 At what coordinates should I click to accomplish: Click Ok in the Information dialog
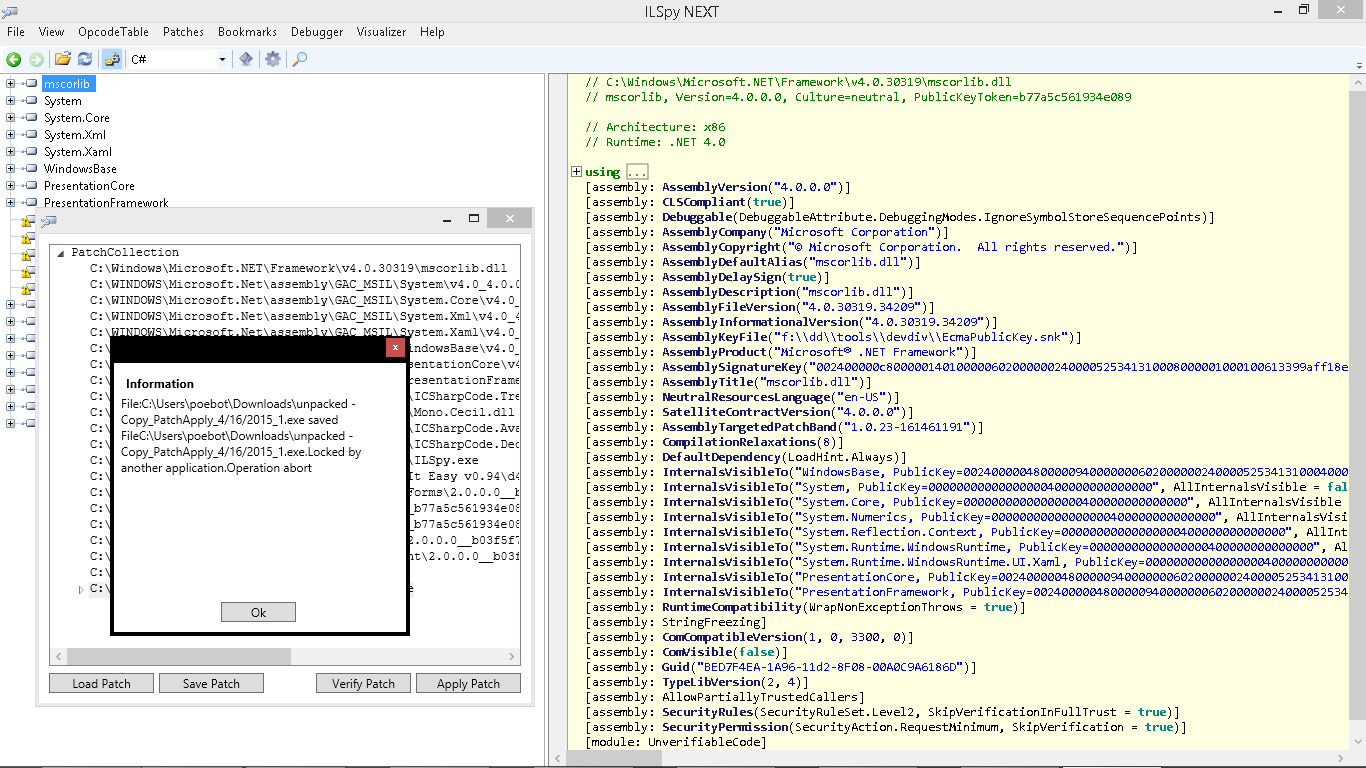258,612
